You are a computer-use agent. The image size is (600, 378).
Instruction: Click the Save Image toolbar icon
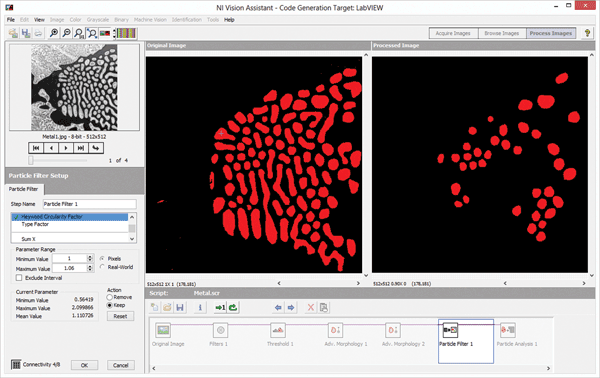pyautogui.click(x=26, y=33)
